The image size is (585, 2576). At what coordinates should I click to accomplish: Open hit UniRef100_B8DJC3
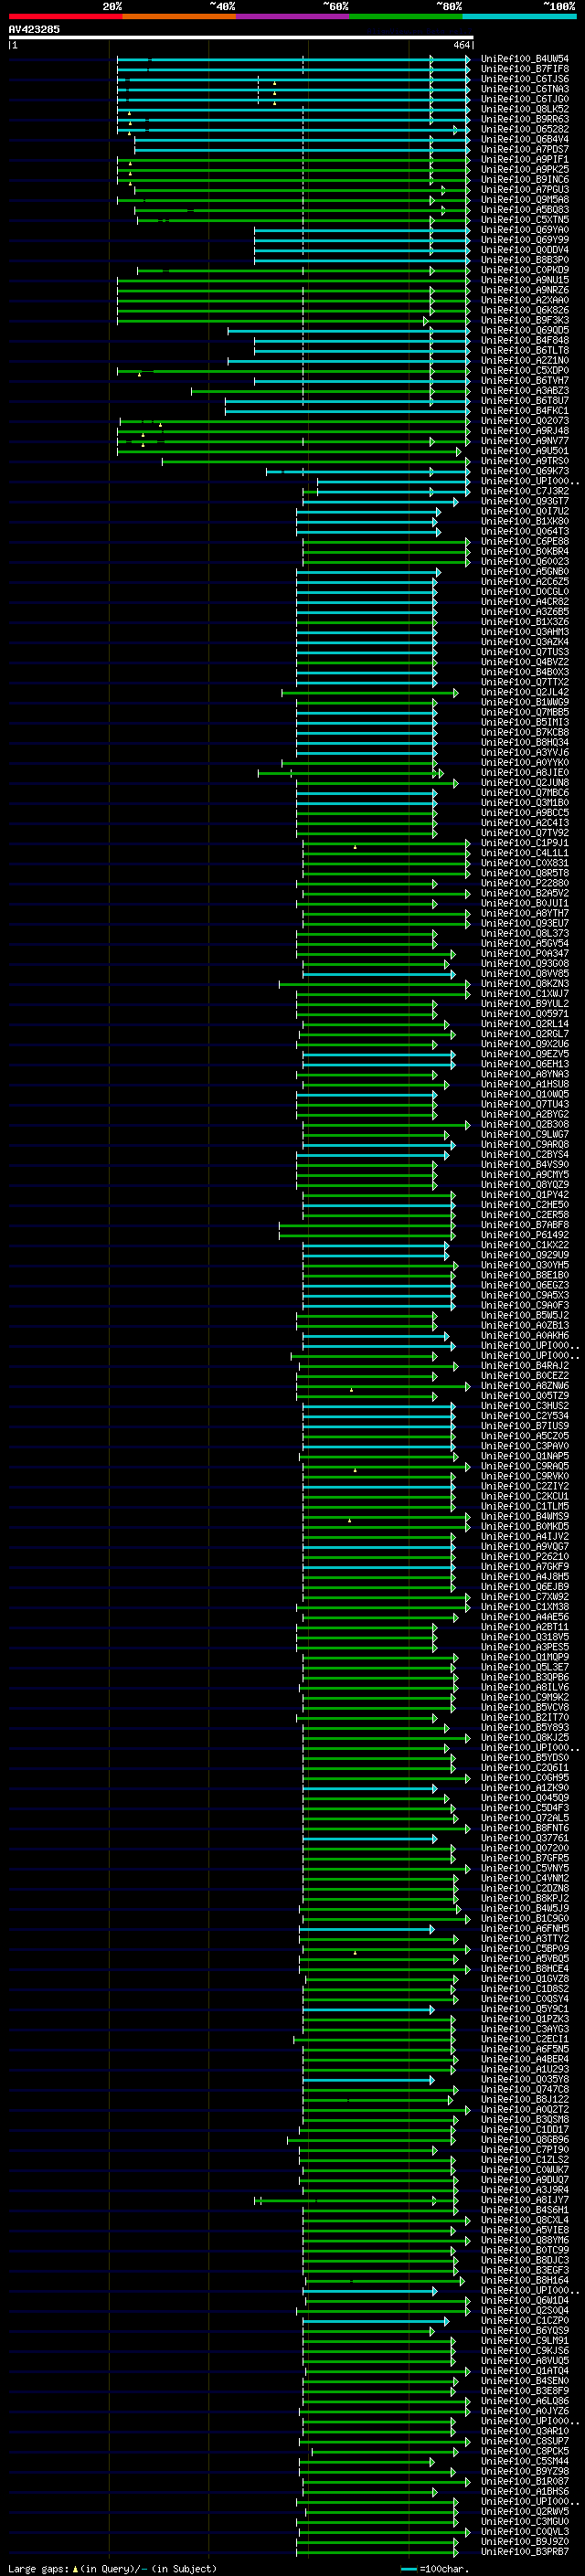point(525,2260)
